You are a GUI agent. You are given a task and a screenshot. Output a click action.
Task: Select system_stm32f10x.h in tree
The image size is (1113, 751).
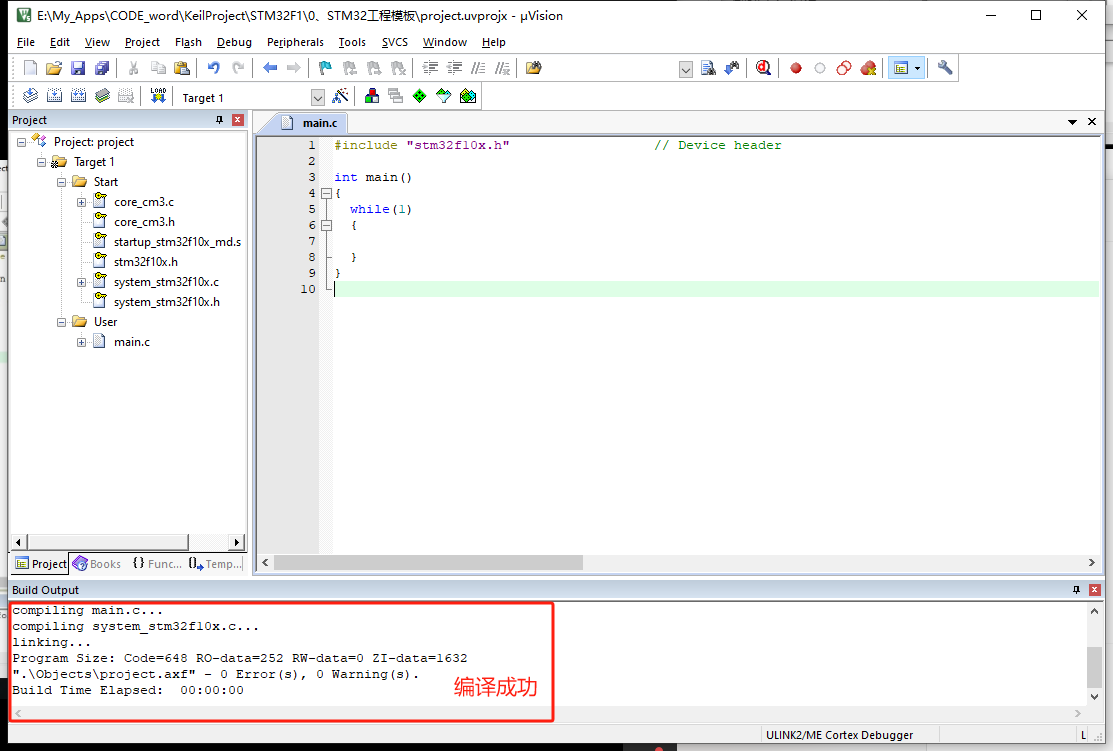point(167,302)
